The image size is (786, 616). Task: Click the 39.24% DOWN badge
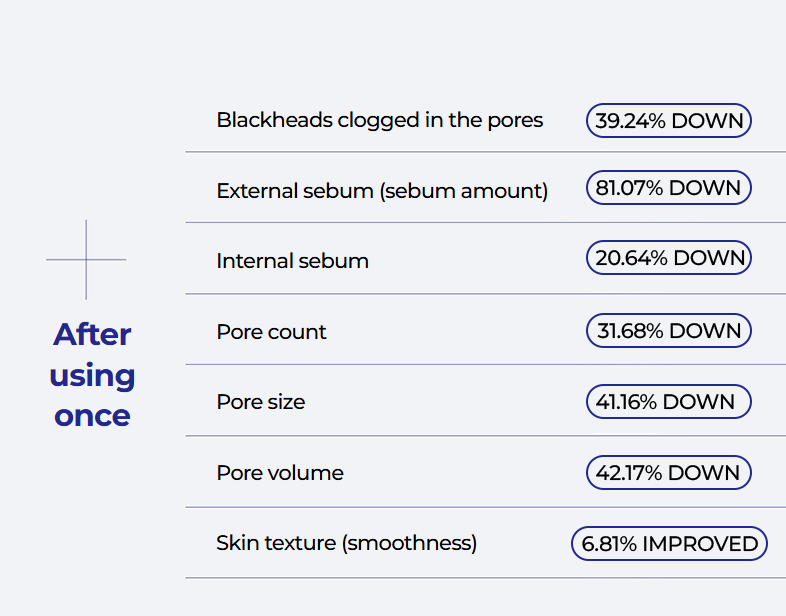point(669,120)
